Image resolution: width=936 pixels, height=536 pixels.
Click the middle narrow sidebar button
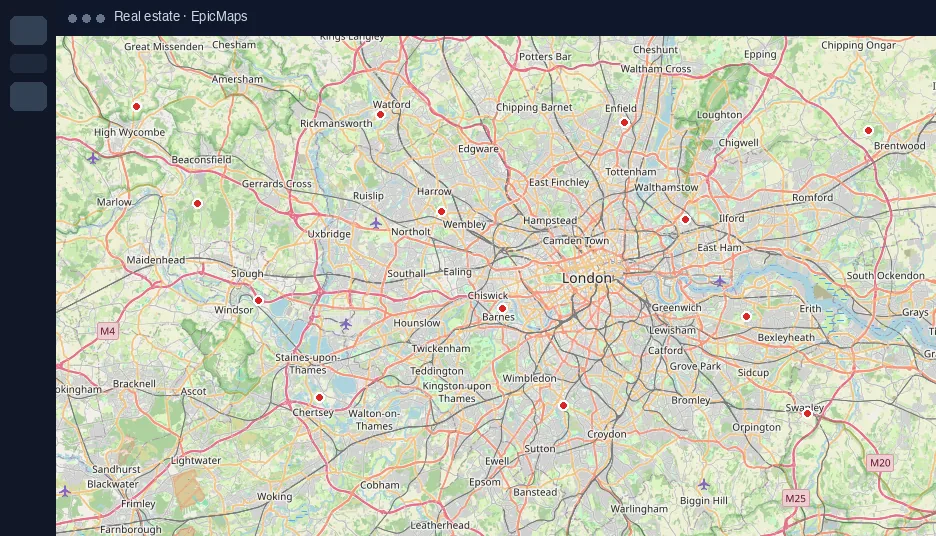pyautogui.click(x=29, y=63)
